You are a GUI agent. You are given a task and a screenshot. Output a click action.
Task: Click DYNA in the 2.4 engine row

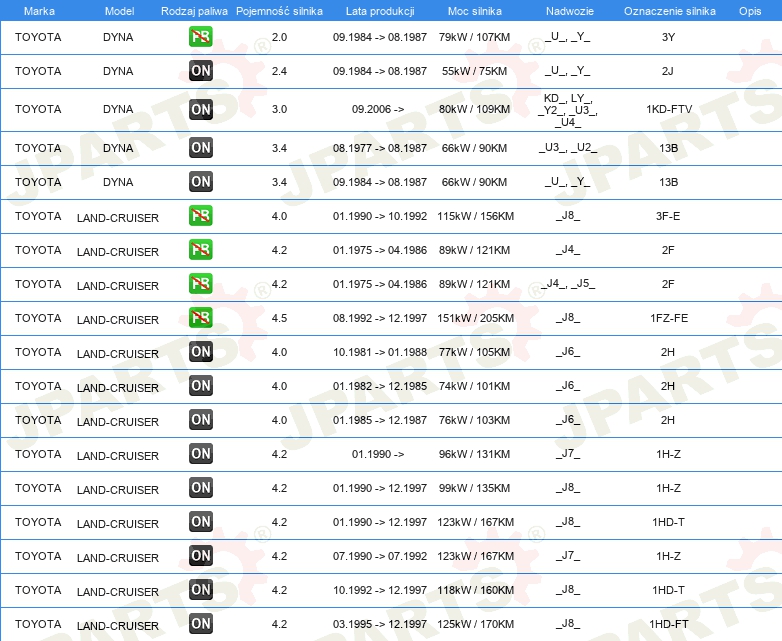[118, 71]
